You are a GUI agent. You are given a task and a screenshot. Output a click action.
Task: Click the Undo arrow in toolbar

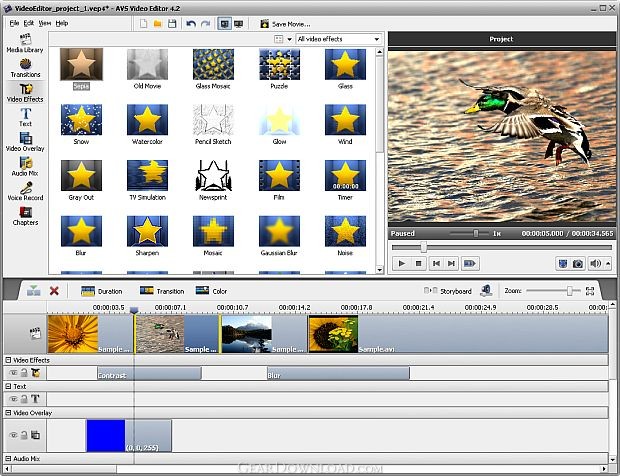click(190, 23)
